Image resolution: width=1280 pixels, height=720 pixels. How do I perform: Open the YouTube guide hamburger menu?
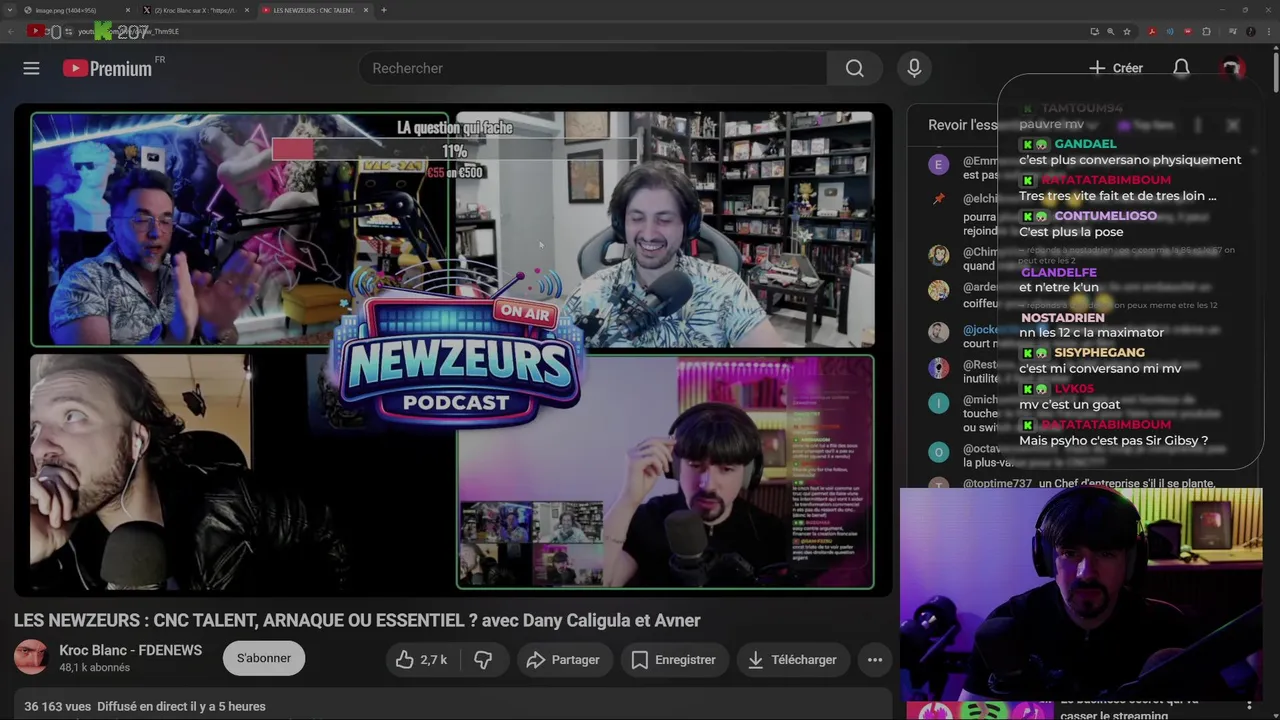pyautogui.click(x=31, y=68)
